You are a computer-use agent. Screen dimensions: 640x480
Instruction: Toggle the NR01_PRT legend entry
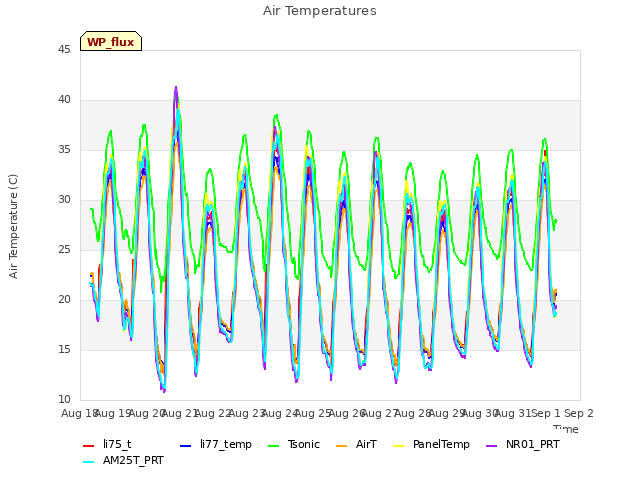[523, 444]
